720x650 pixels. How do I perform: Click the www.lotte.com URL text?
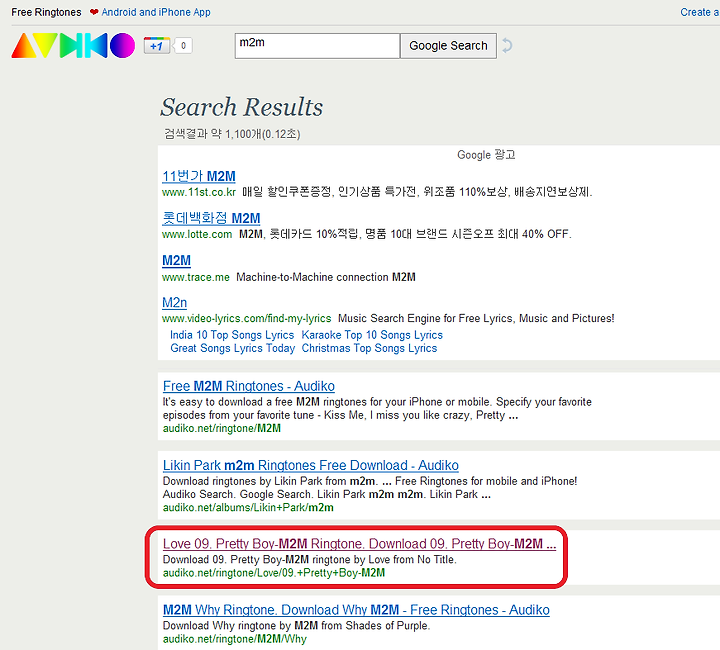point(197,234)
